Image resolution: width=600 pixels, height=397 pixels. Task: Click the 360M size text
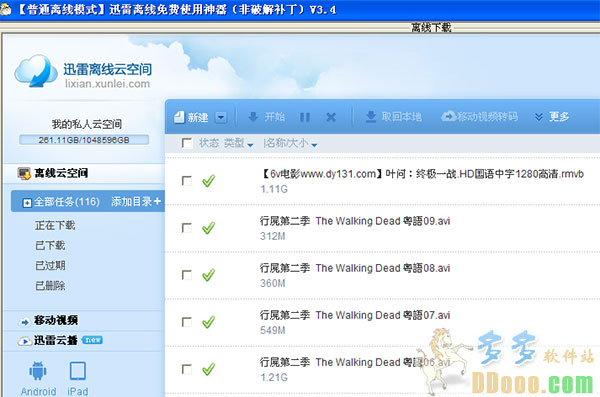click(273, 283)
